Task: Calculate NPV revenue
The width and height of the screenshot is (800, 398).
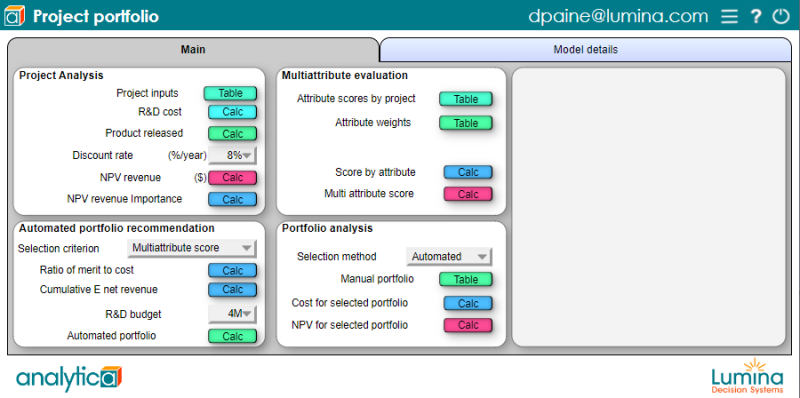Action: click(232, 178)
